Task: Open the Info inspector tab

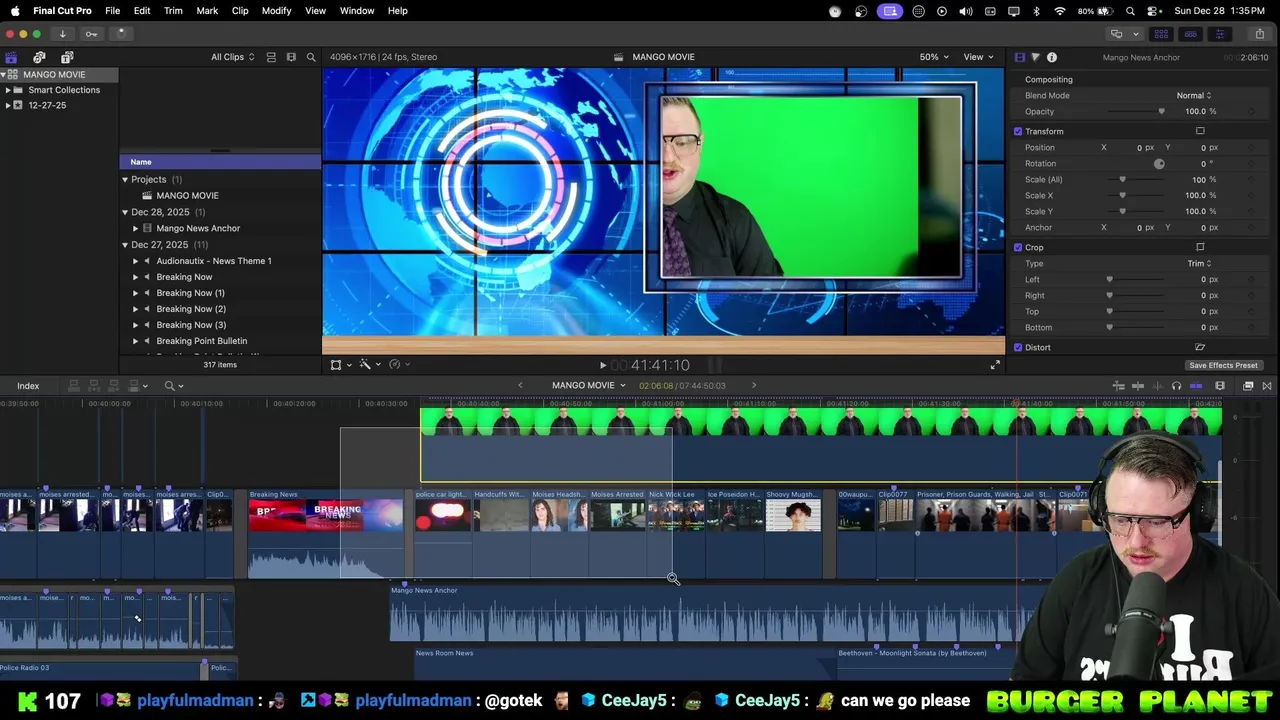Action: 1051,57
